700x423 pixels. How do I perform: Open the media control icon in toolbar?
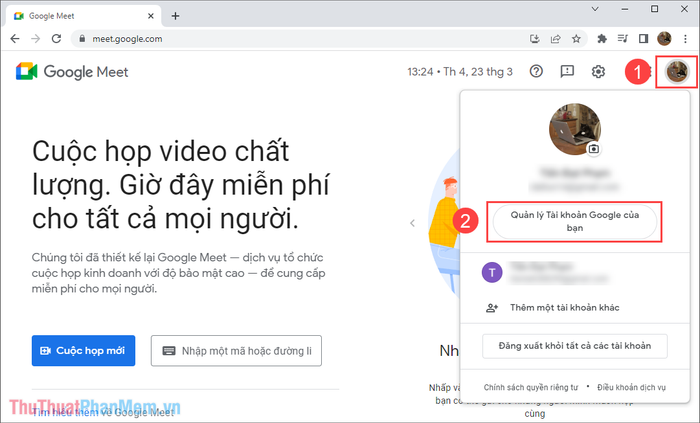pos(622,39)
